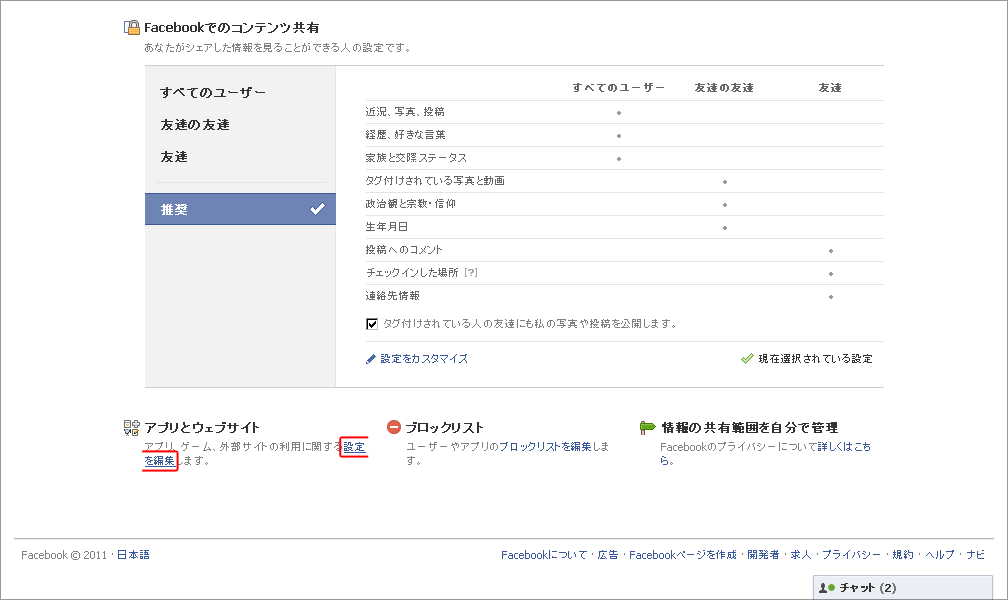This screenshot has height=600, width=1008.
Task: Select すべてのユーザー preset in the left panel
Action: point(213,93)
